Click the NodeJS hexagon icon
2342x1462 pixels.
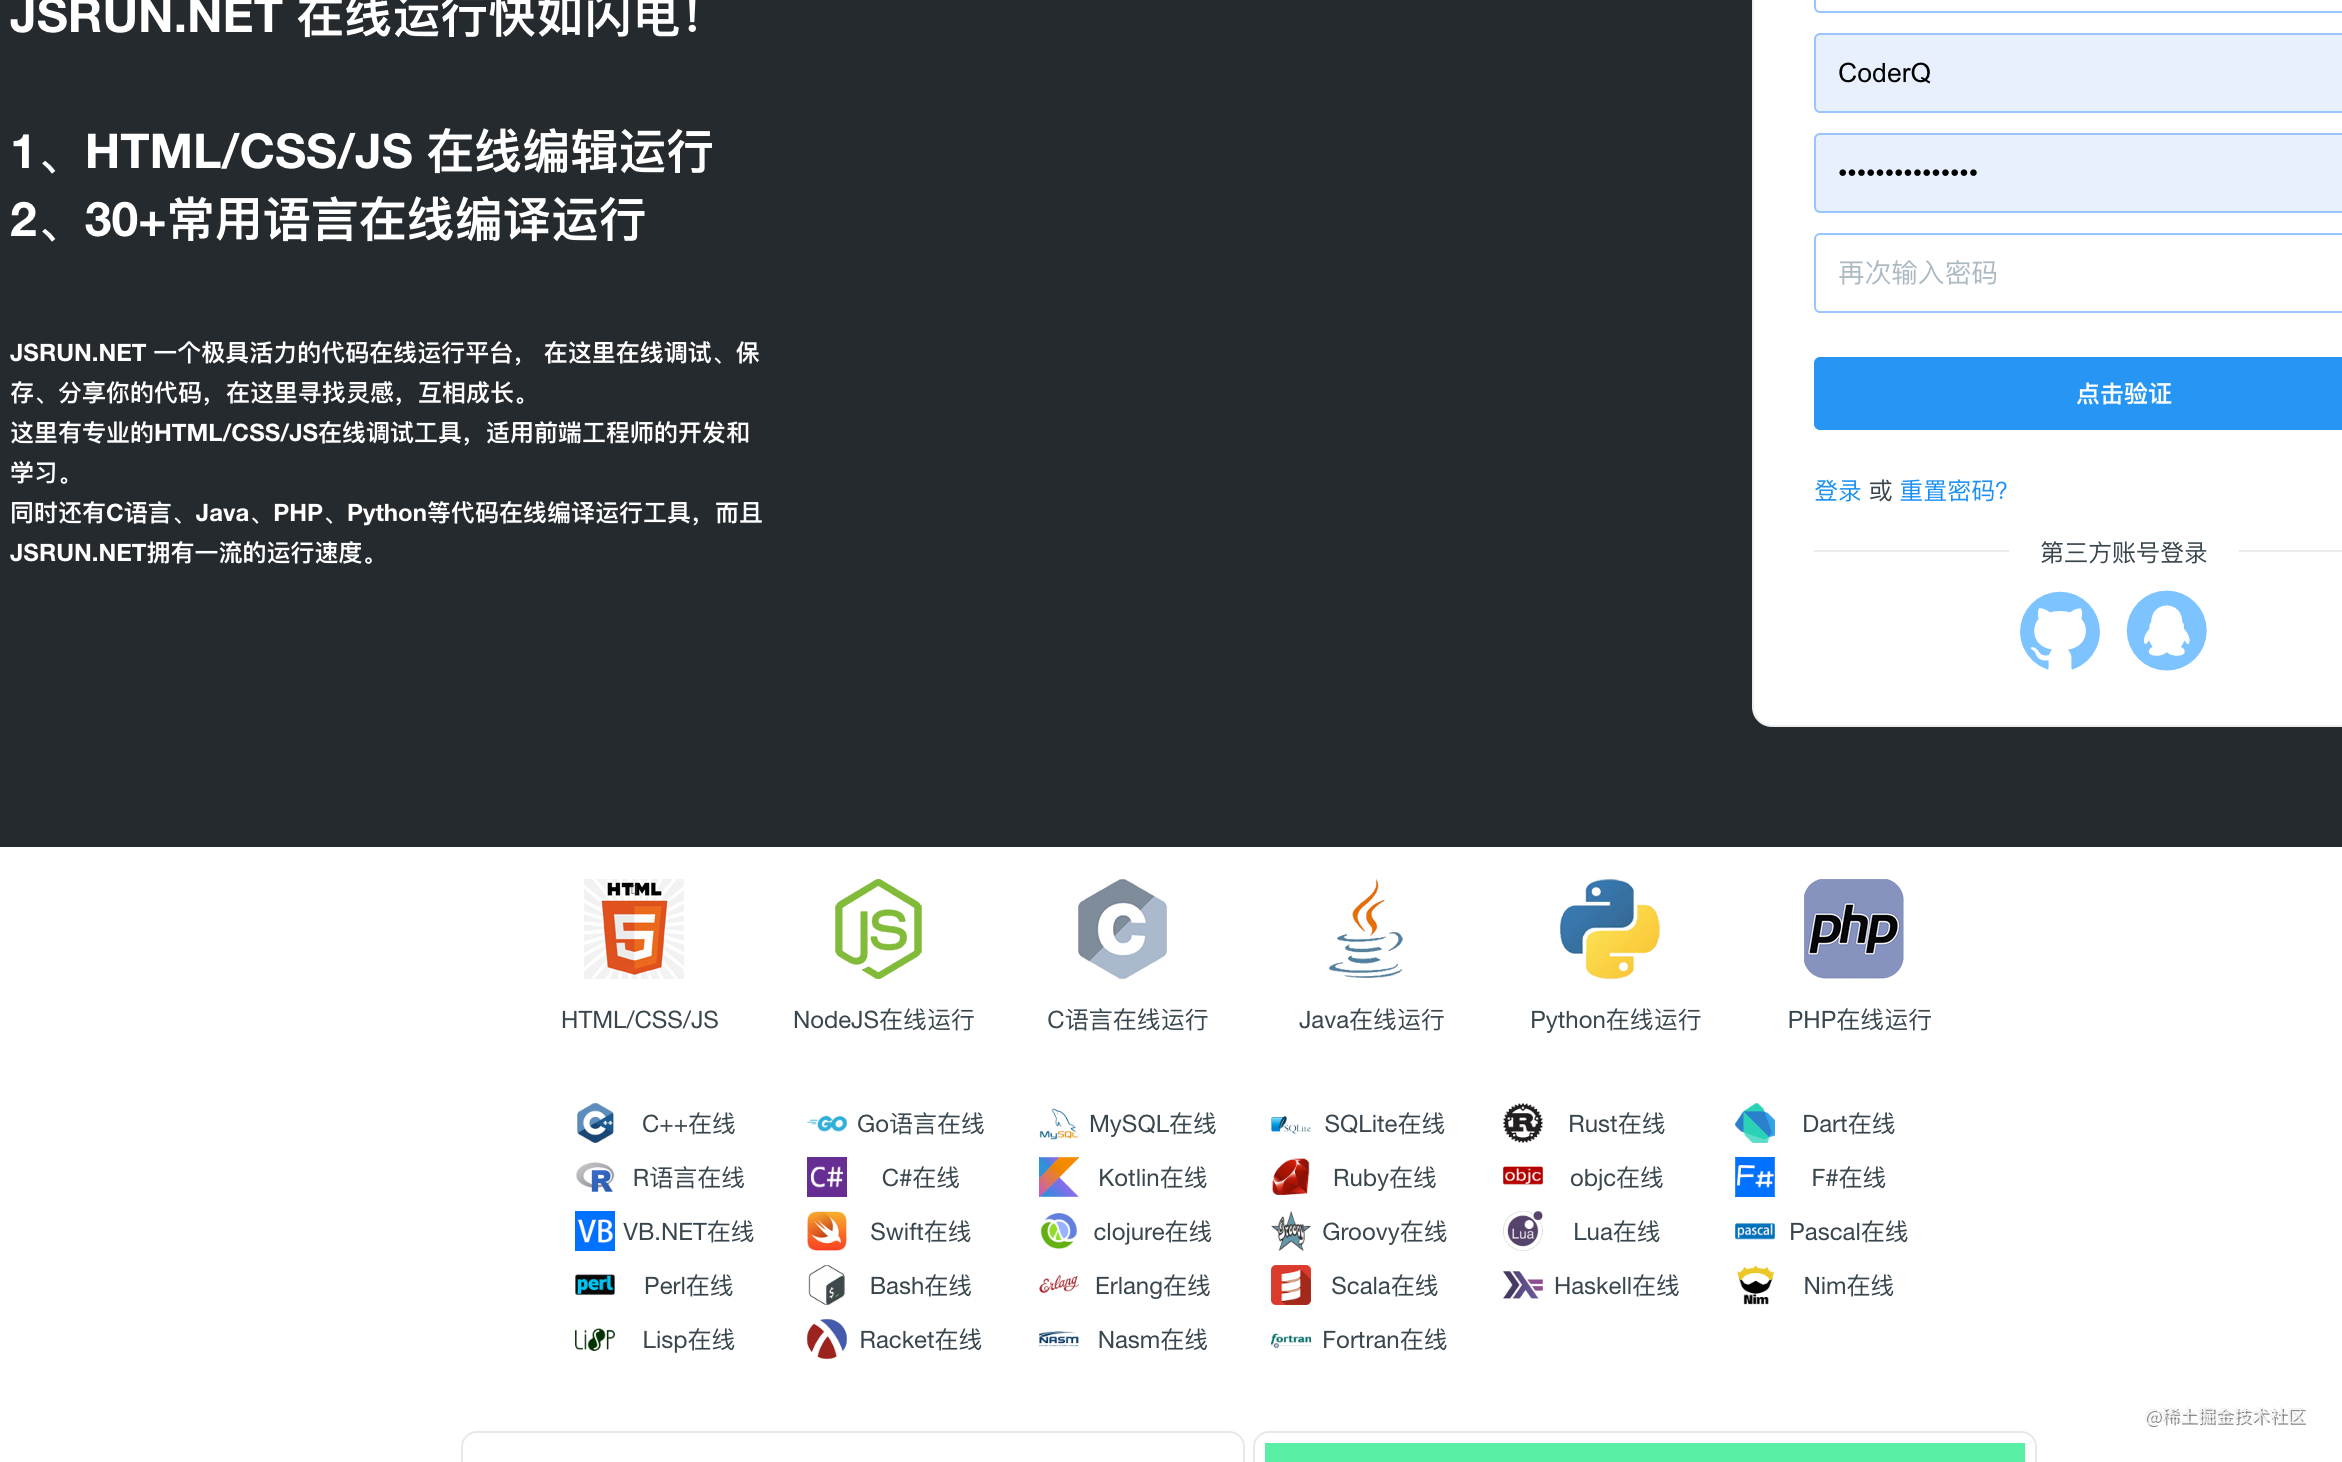(x=878, y=928)
